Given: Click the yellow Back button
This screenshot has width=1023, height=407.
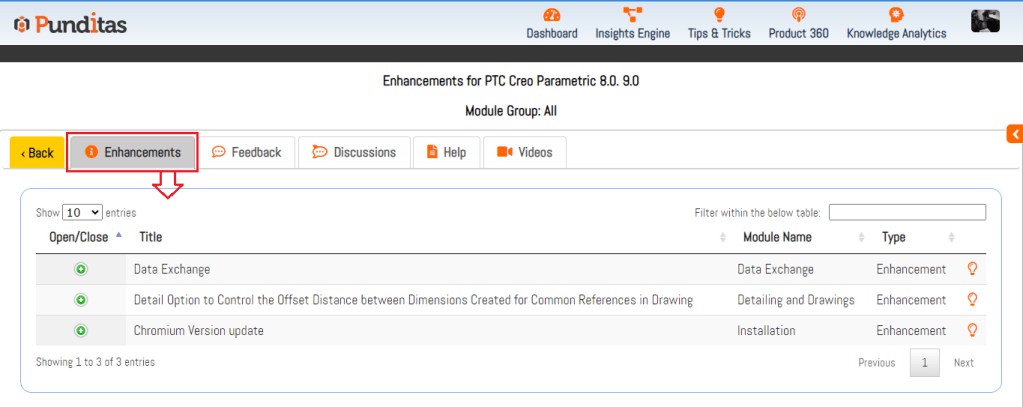Looking at the screenshot, I should [37, 153].
